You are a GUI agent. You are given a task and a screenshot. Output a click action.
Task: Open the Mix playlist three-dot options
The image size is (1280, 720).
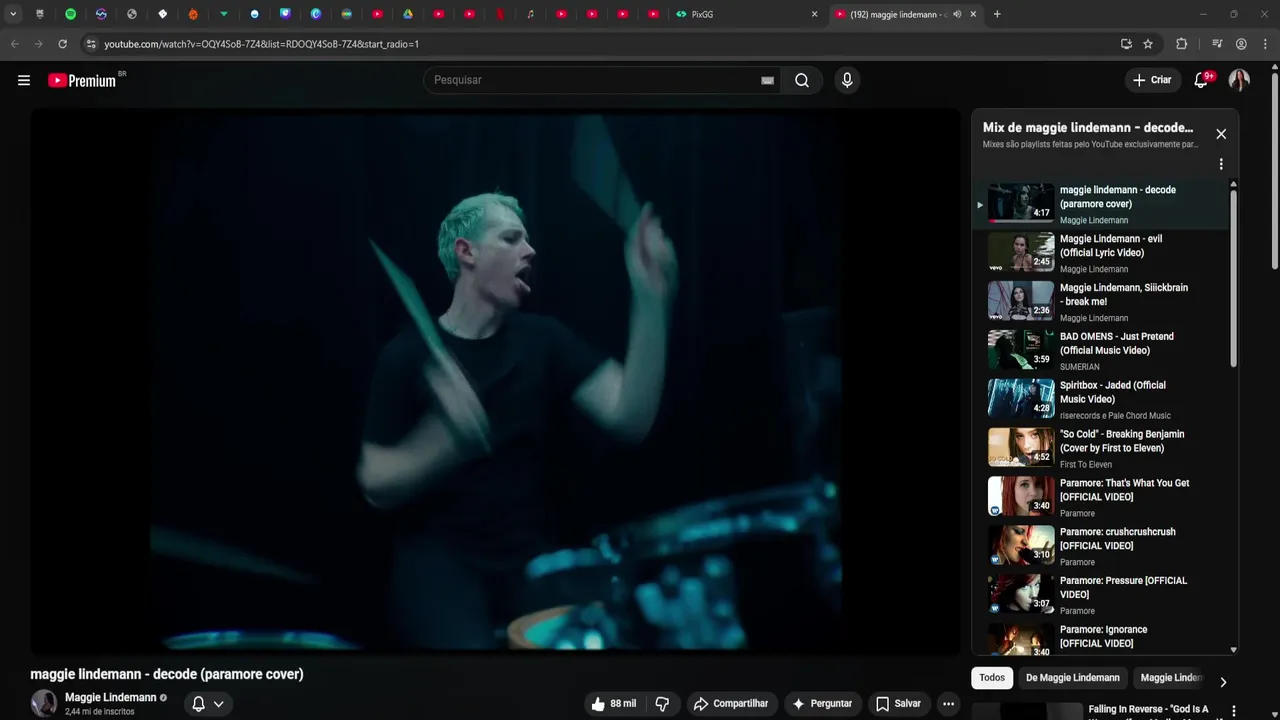pyautogui.click(x=1221, y=164)
